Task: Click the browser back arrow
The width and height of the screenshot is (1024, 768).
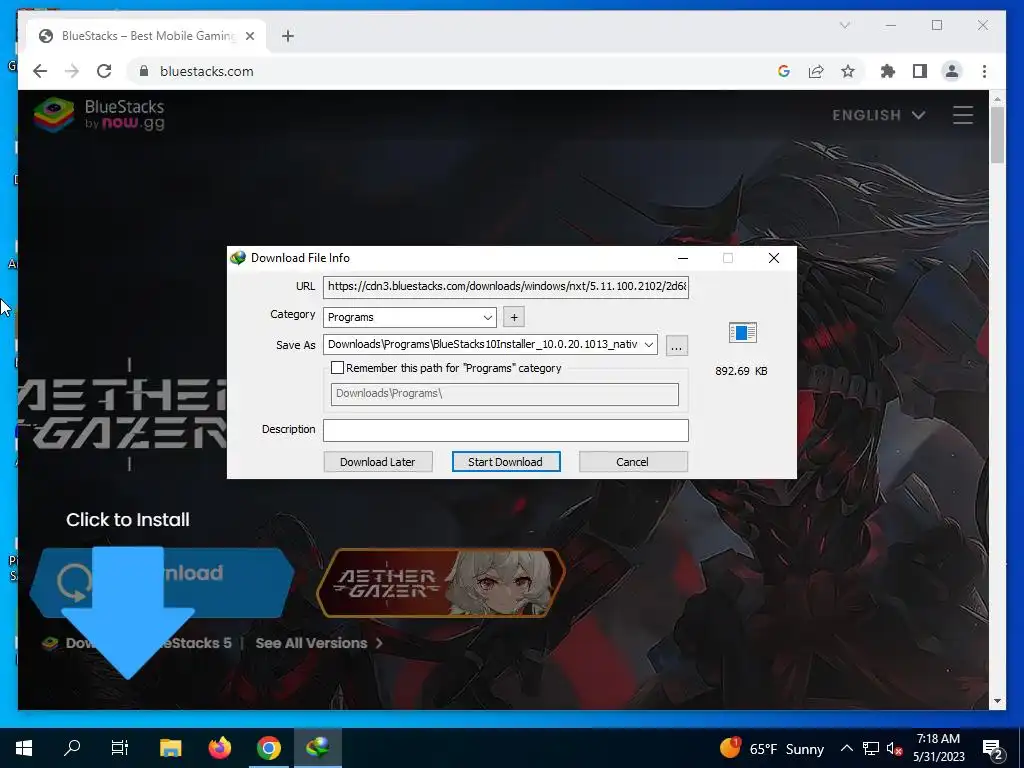Action: (40, 71)
